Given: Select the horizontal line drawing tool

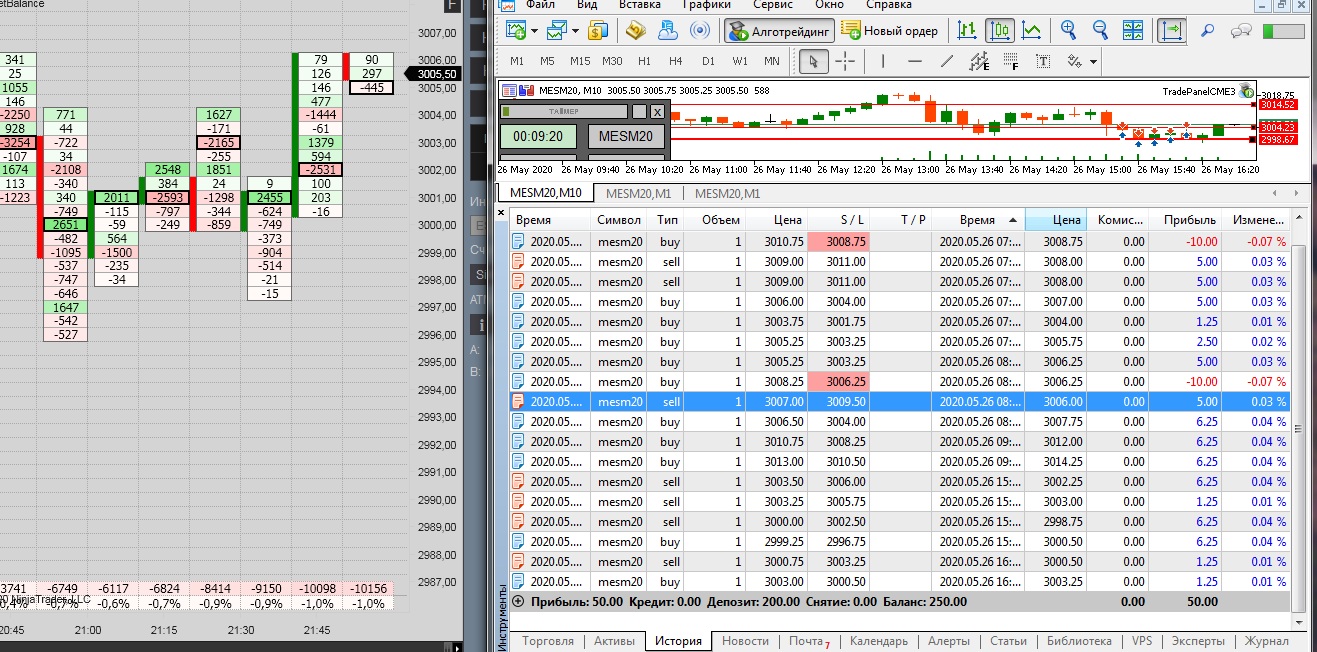Looking at the screenshot, I should [x=914, y=61].
